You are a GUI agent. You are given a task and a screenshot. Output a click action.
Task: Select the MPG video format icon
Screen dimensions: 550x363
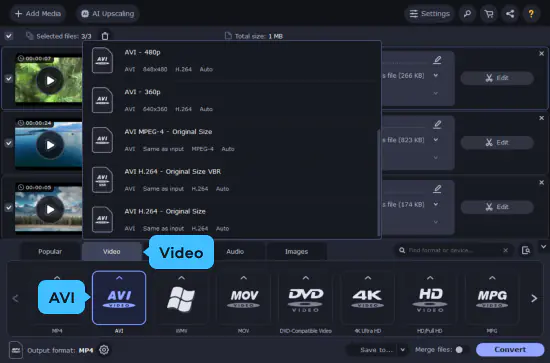point(492,298)
